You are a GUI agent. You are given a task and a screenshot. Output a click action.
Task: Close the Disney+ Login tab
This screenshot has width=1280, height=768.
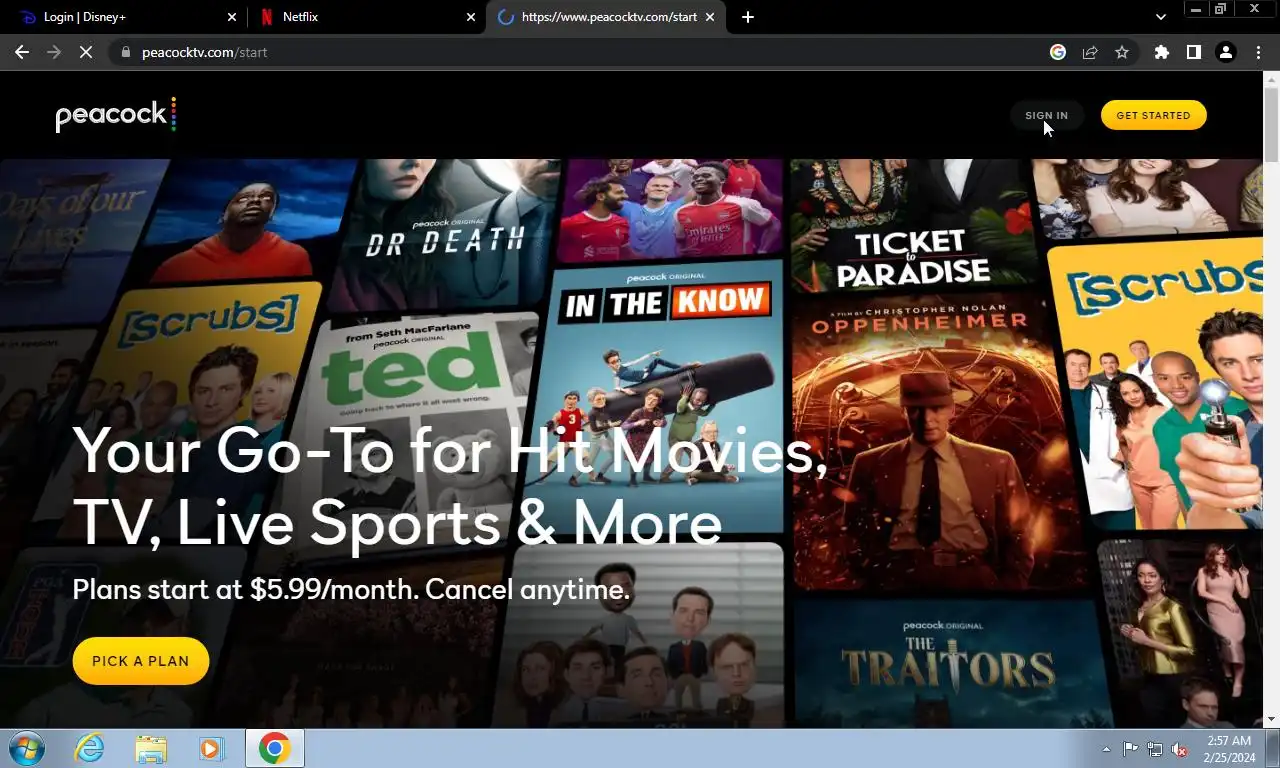point(231,17)
